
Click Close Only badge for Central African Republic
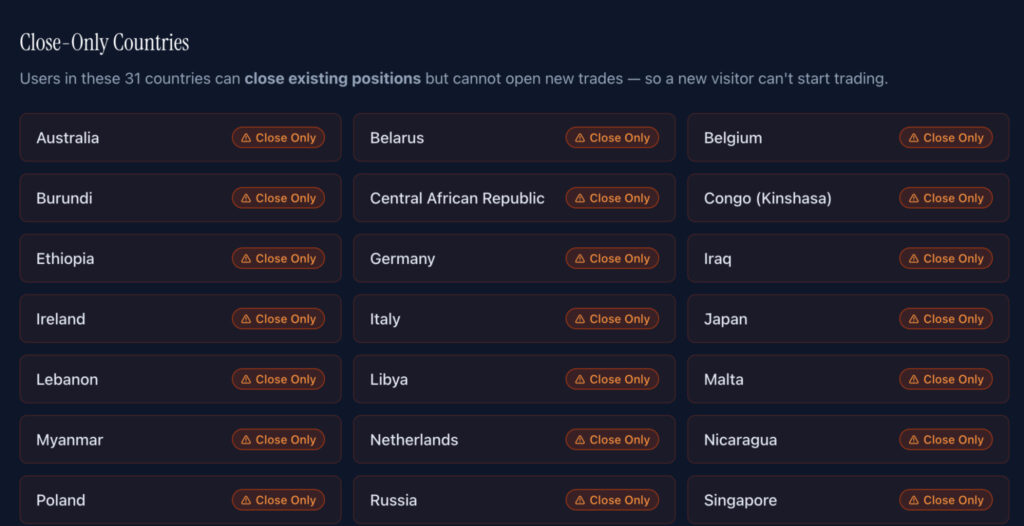(612, 198)
